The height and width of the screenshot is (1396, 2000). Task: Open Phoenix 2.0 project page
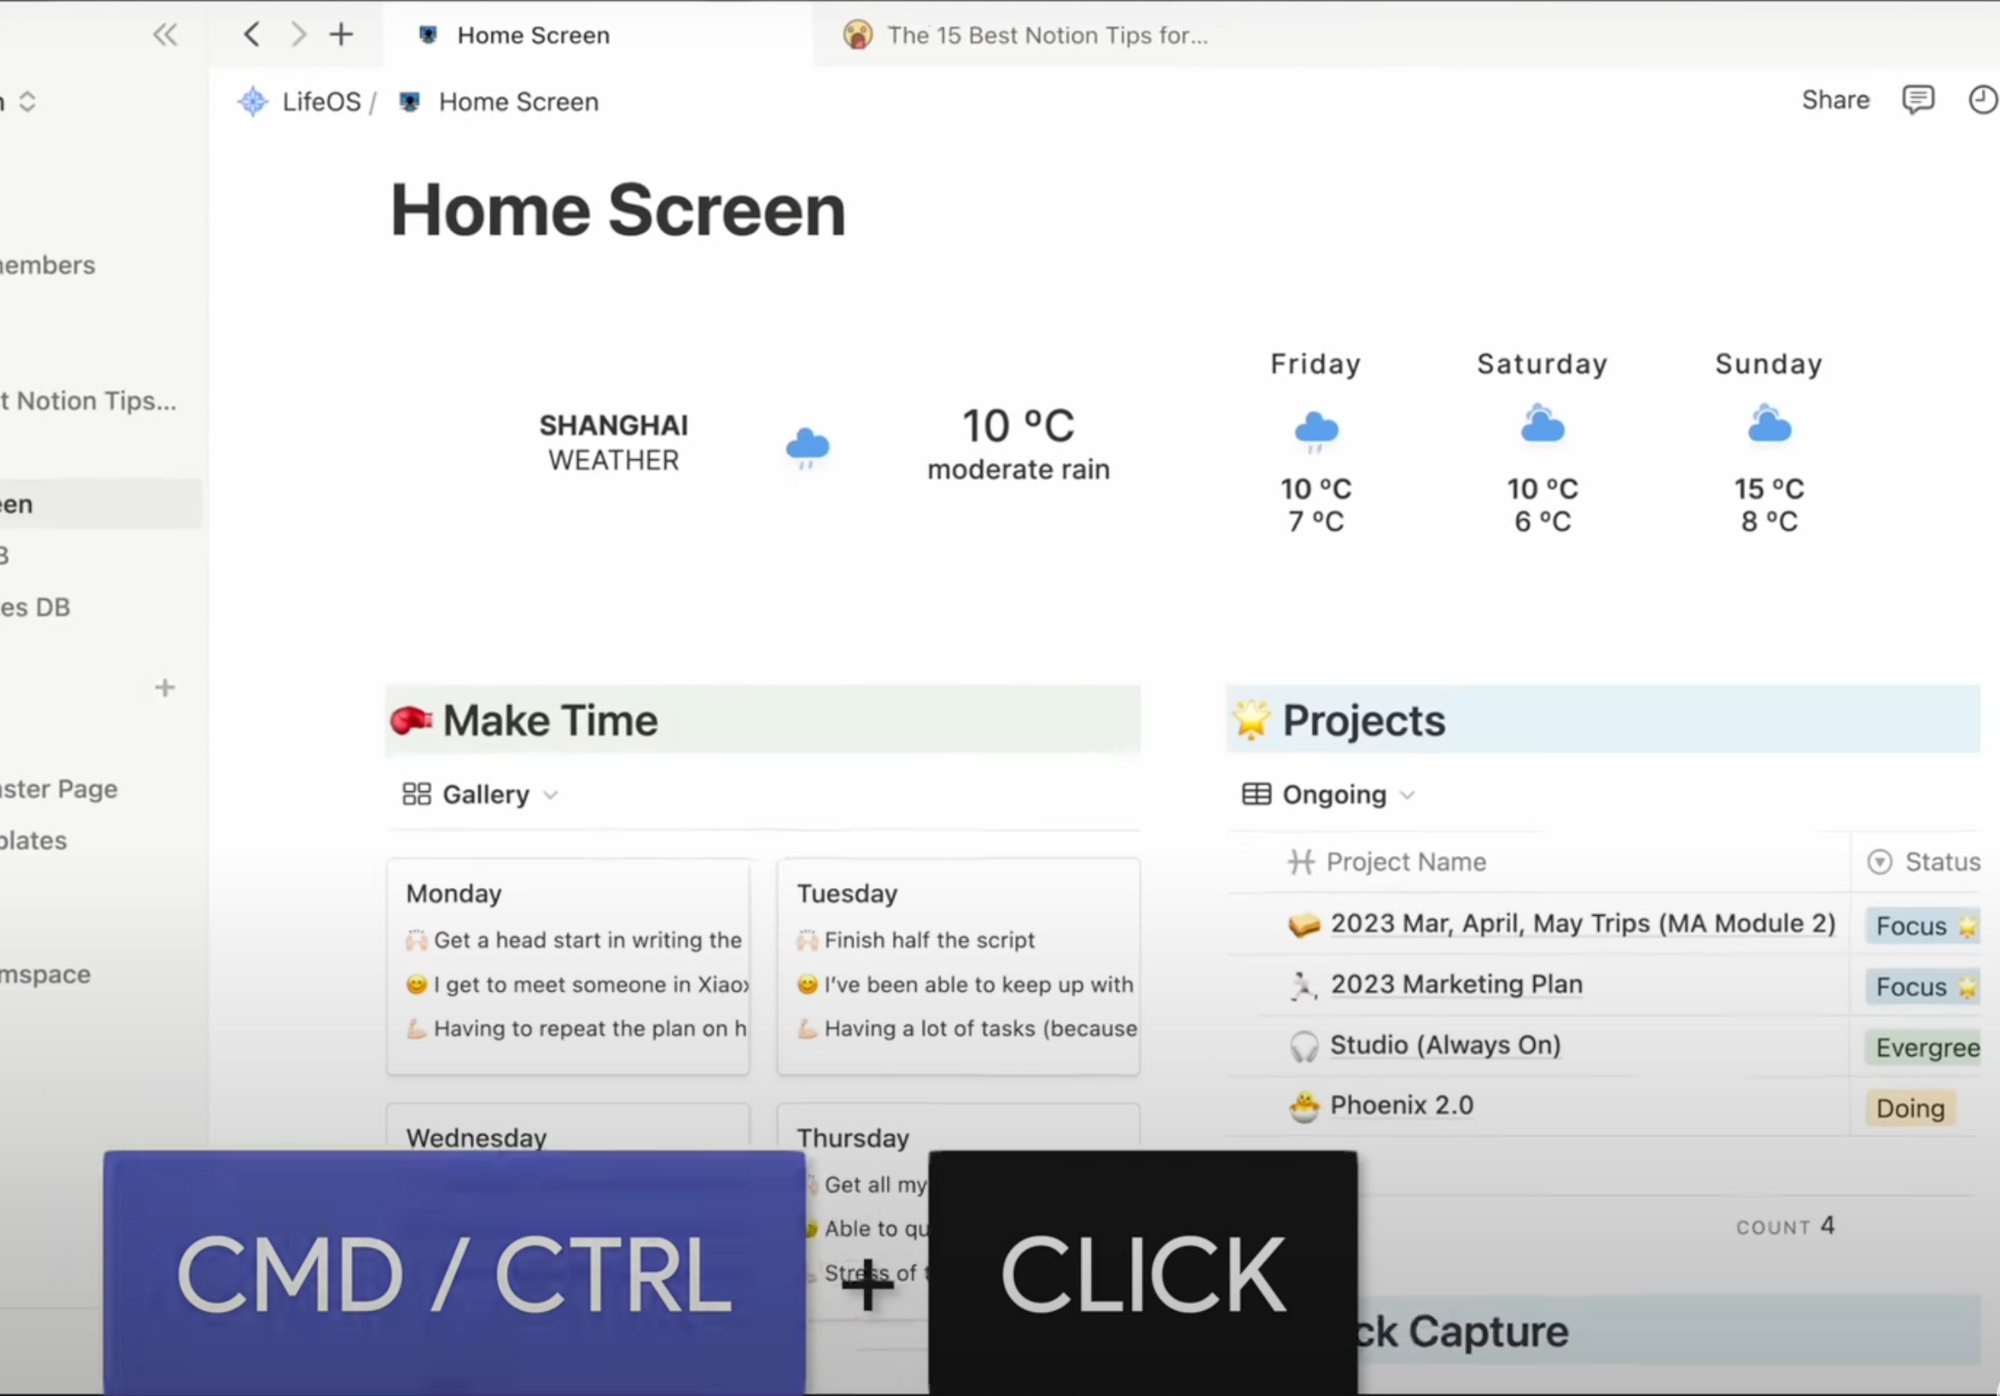[1401, 1106]
